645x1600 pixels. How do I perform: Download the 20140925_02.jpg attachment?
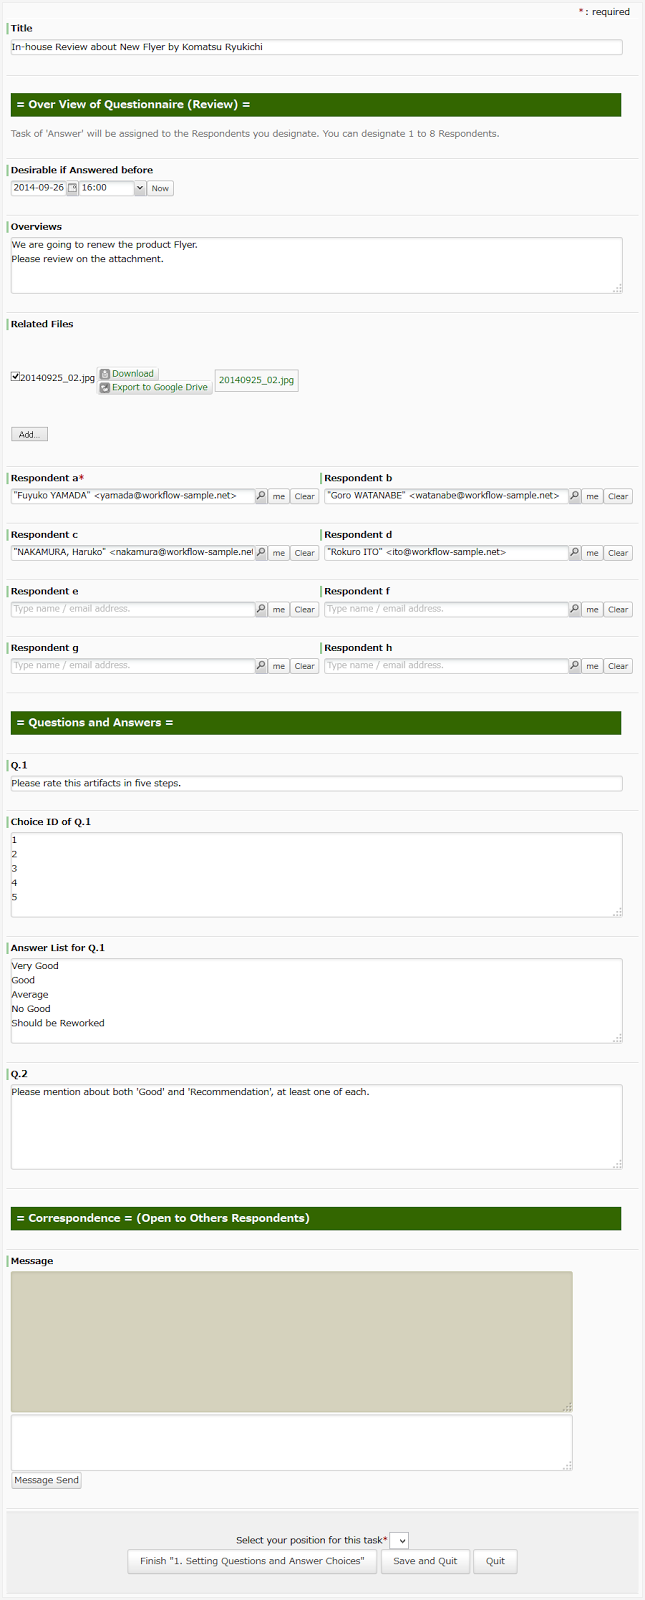pos(128,374)
